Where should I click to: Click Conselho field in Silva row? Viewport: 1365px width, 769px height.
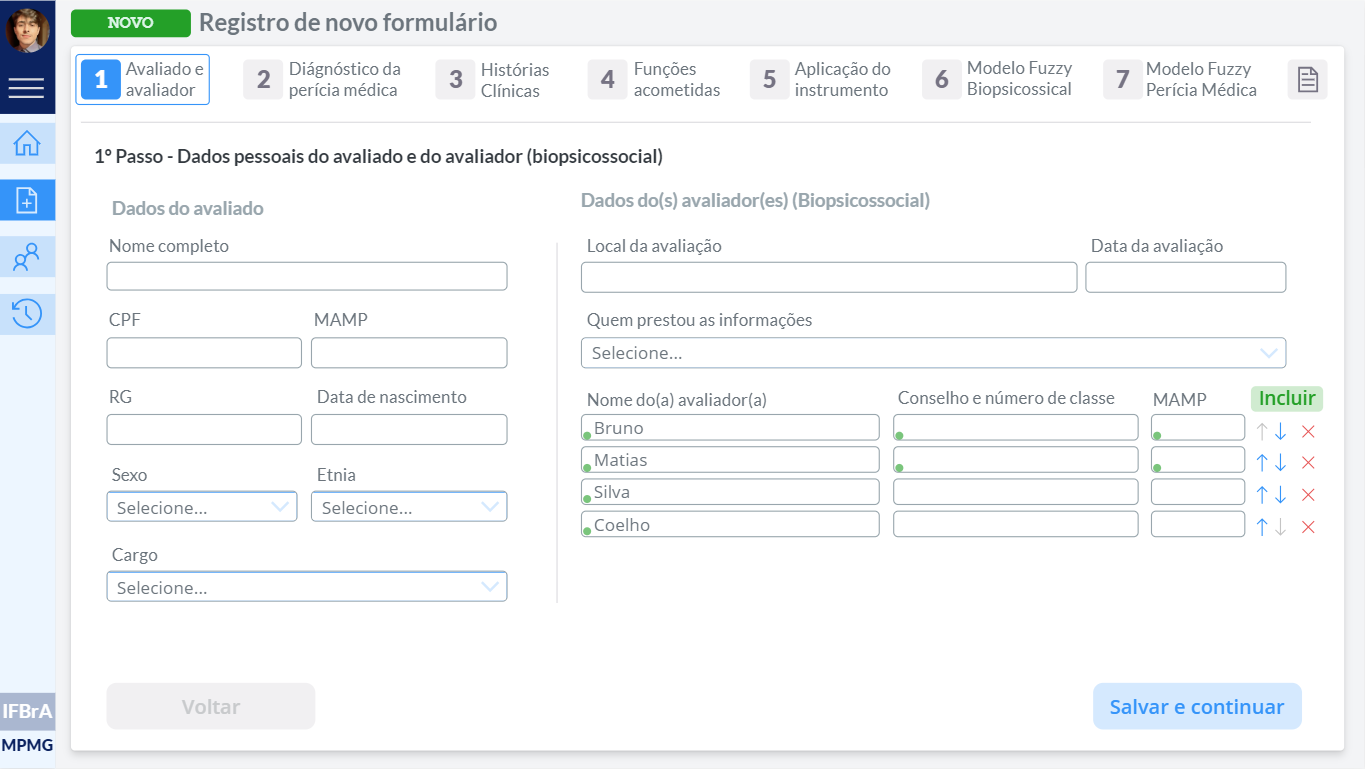click(x=1015, y=492)
